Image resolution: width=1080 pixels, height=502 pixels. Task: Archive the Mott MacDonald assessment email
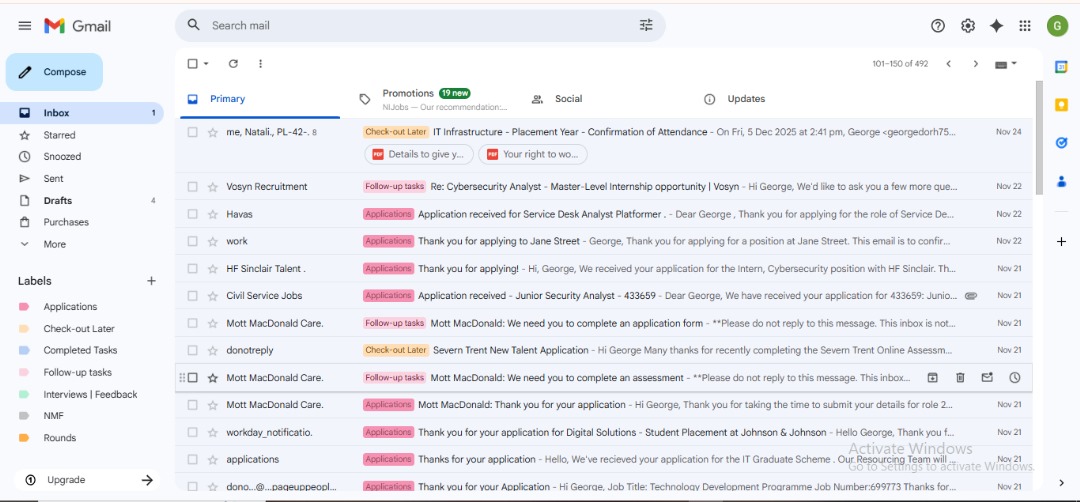pyautogui.click(x=932, y=377)
